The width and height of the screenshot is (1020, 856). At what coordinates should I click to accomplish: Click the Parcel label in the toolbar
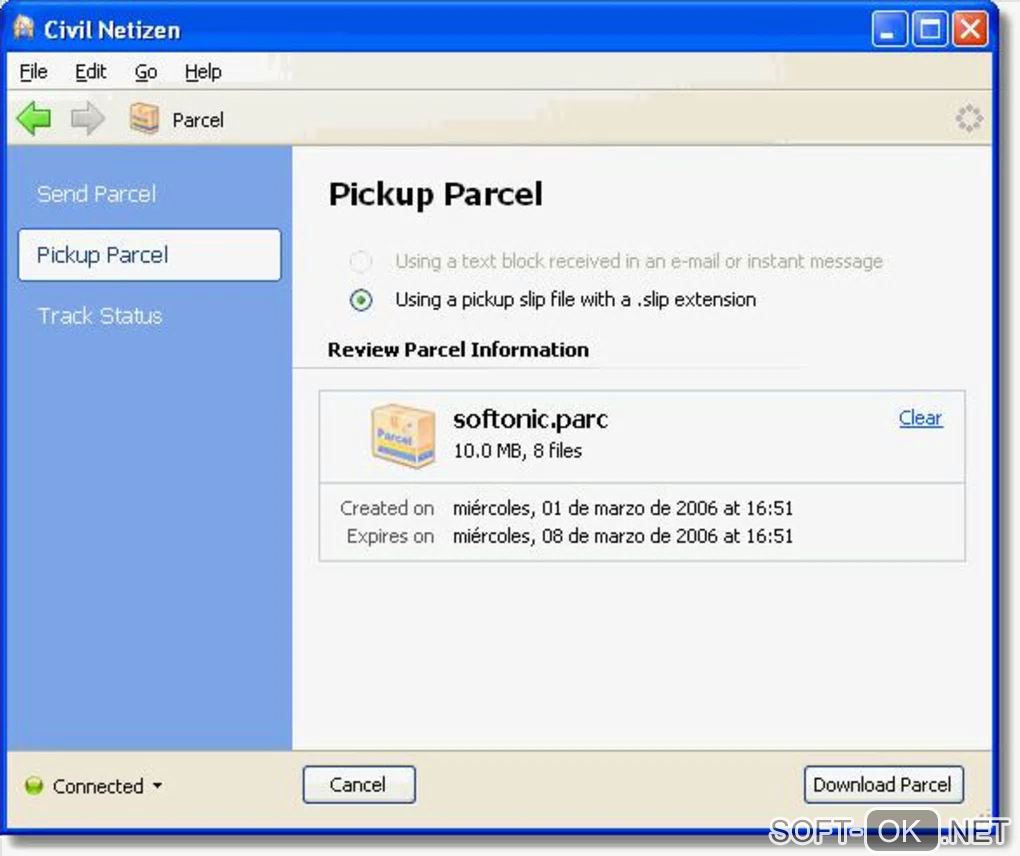point(198,120)
